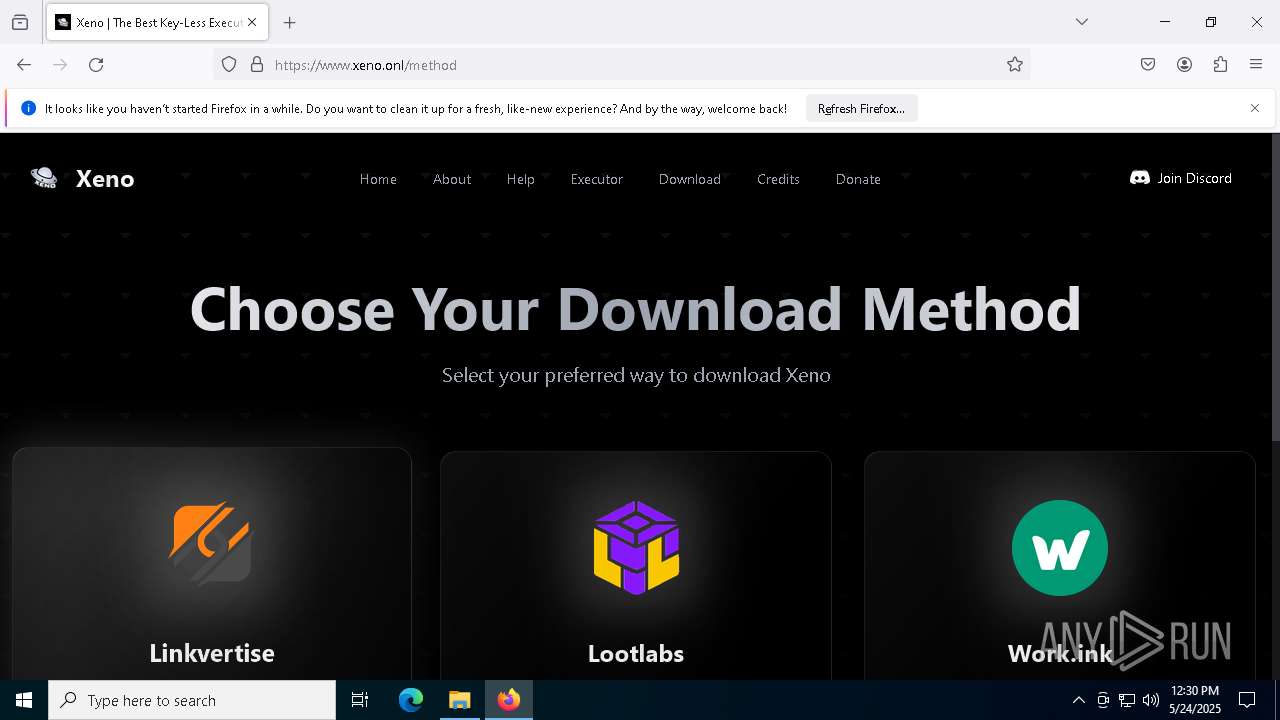Show site security lock information
This screenshot has height=720, width=1280.
257,65
